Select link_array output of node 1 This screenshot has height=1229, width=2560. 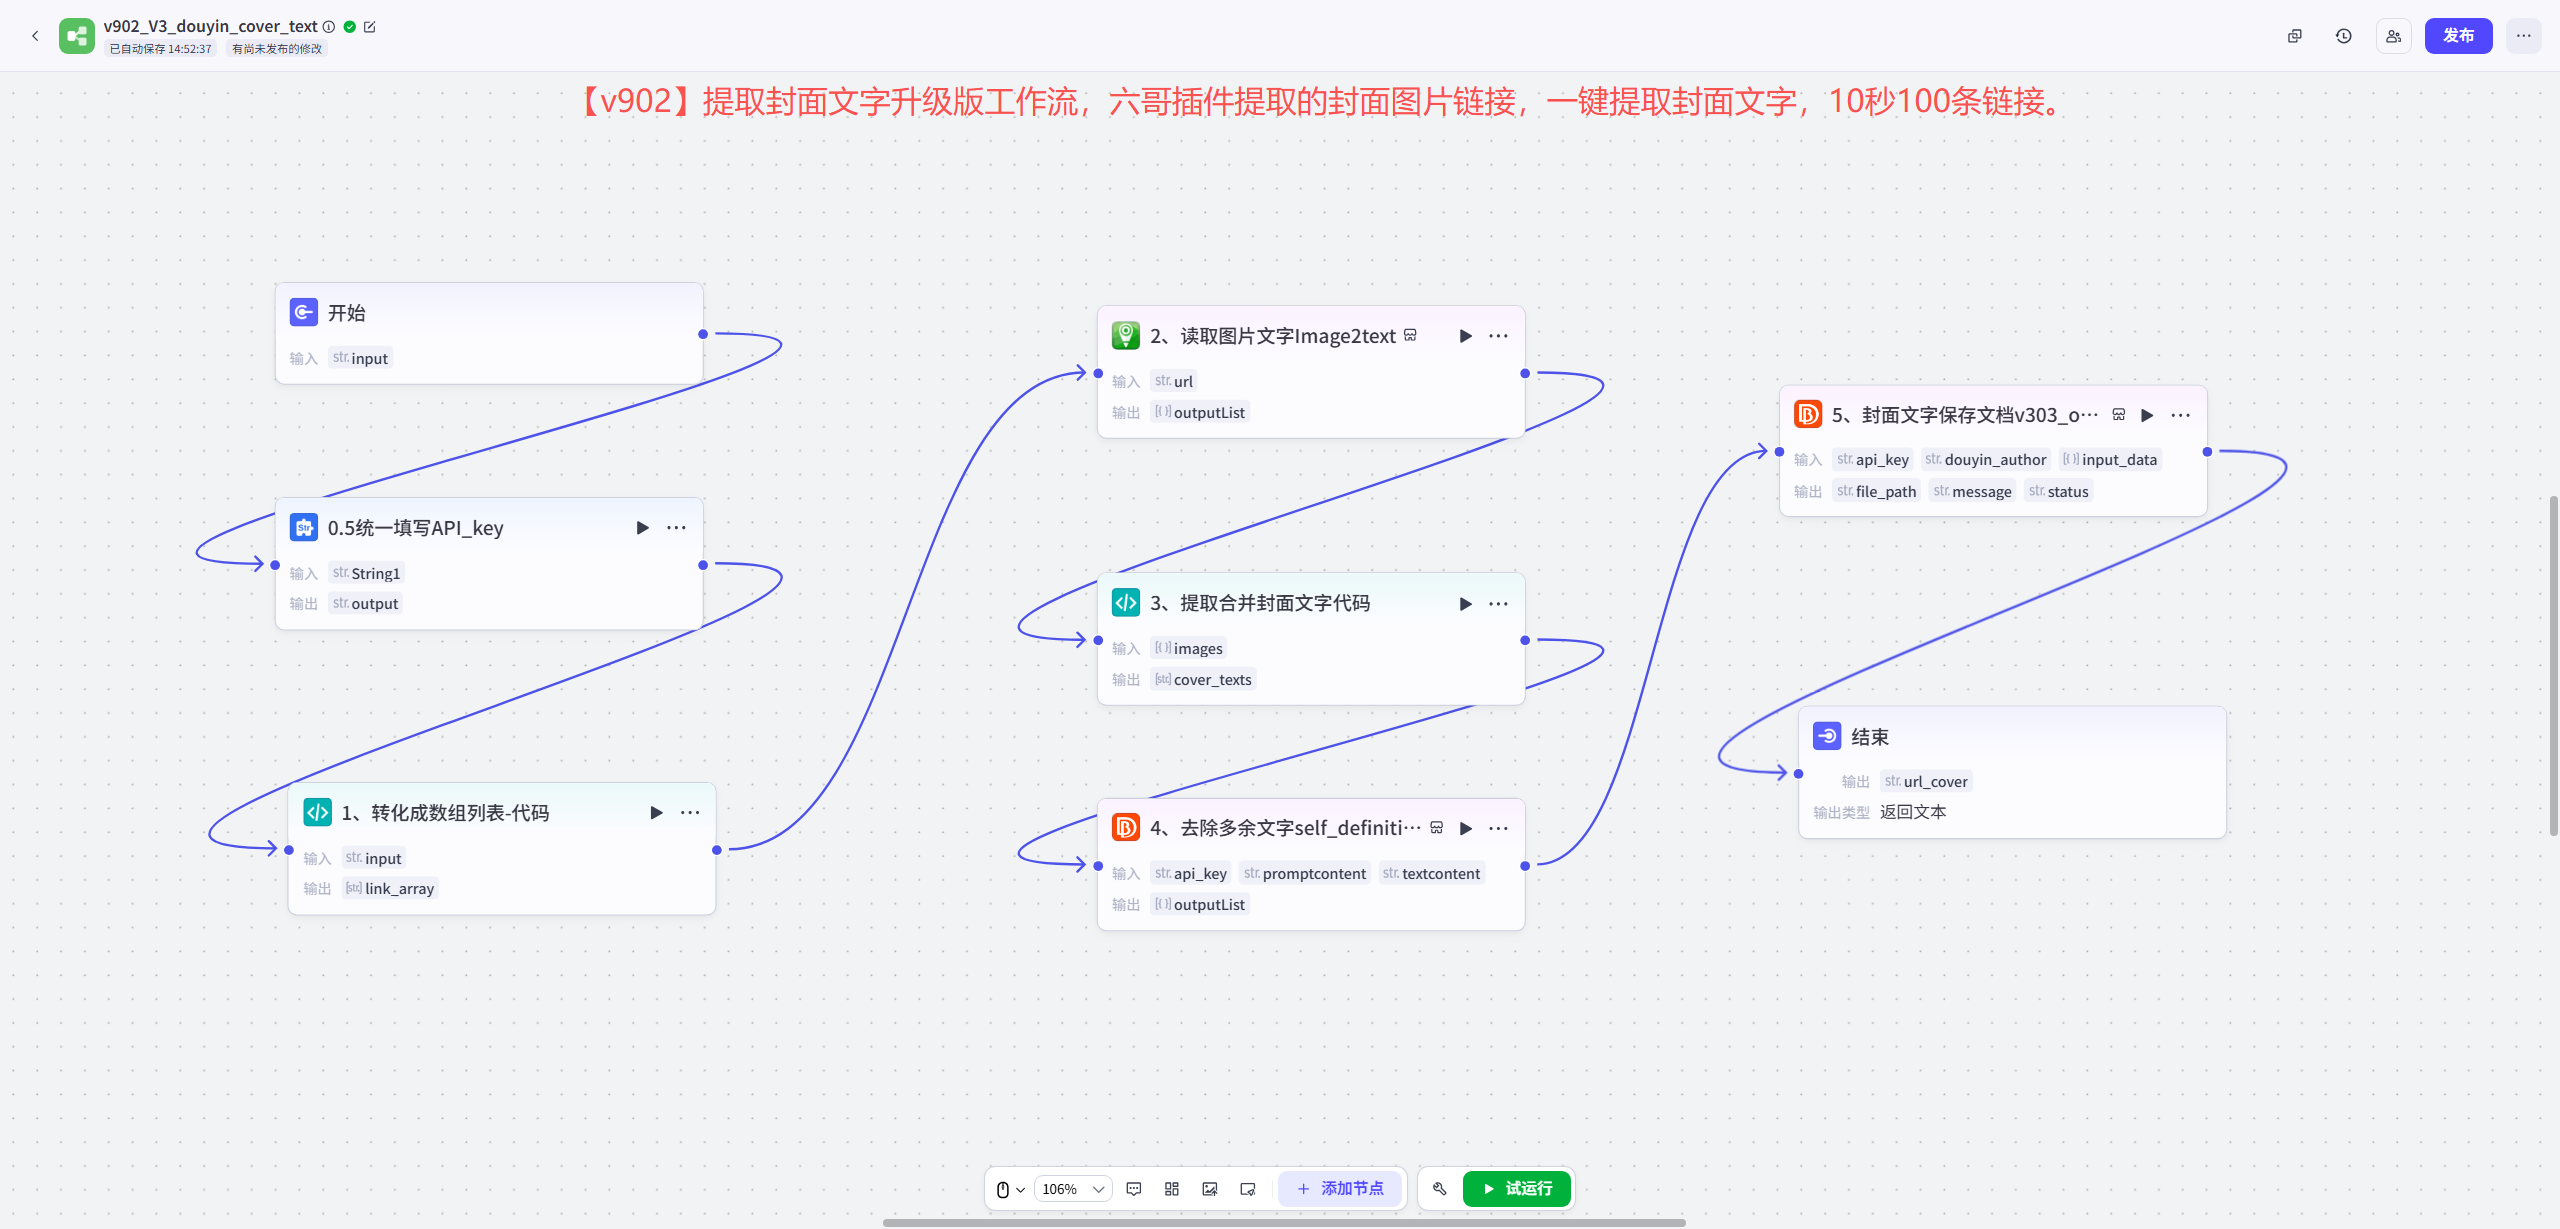coord(391,888)
